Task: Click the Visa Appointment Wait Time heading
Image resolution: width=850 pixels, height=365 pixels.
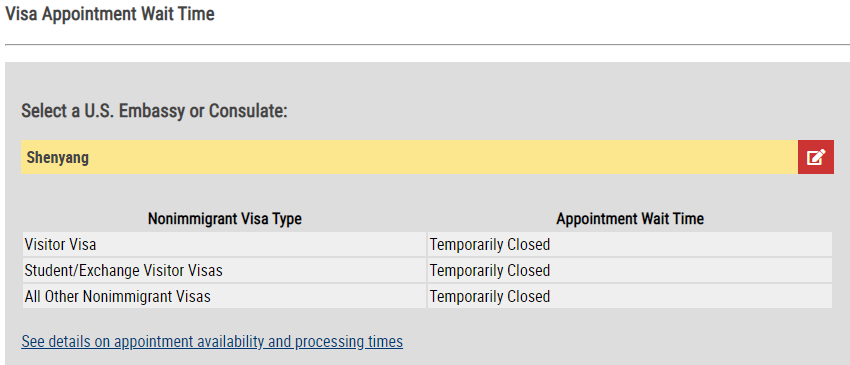Action: point(110,14)
